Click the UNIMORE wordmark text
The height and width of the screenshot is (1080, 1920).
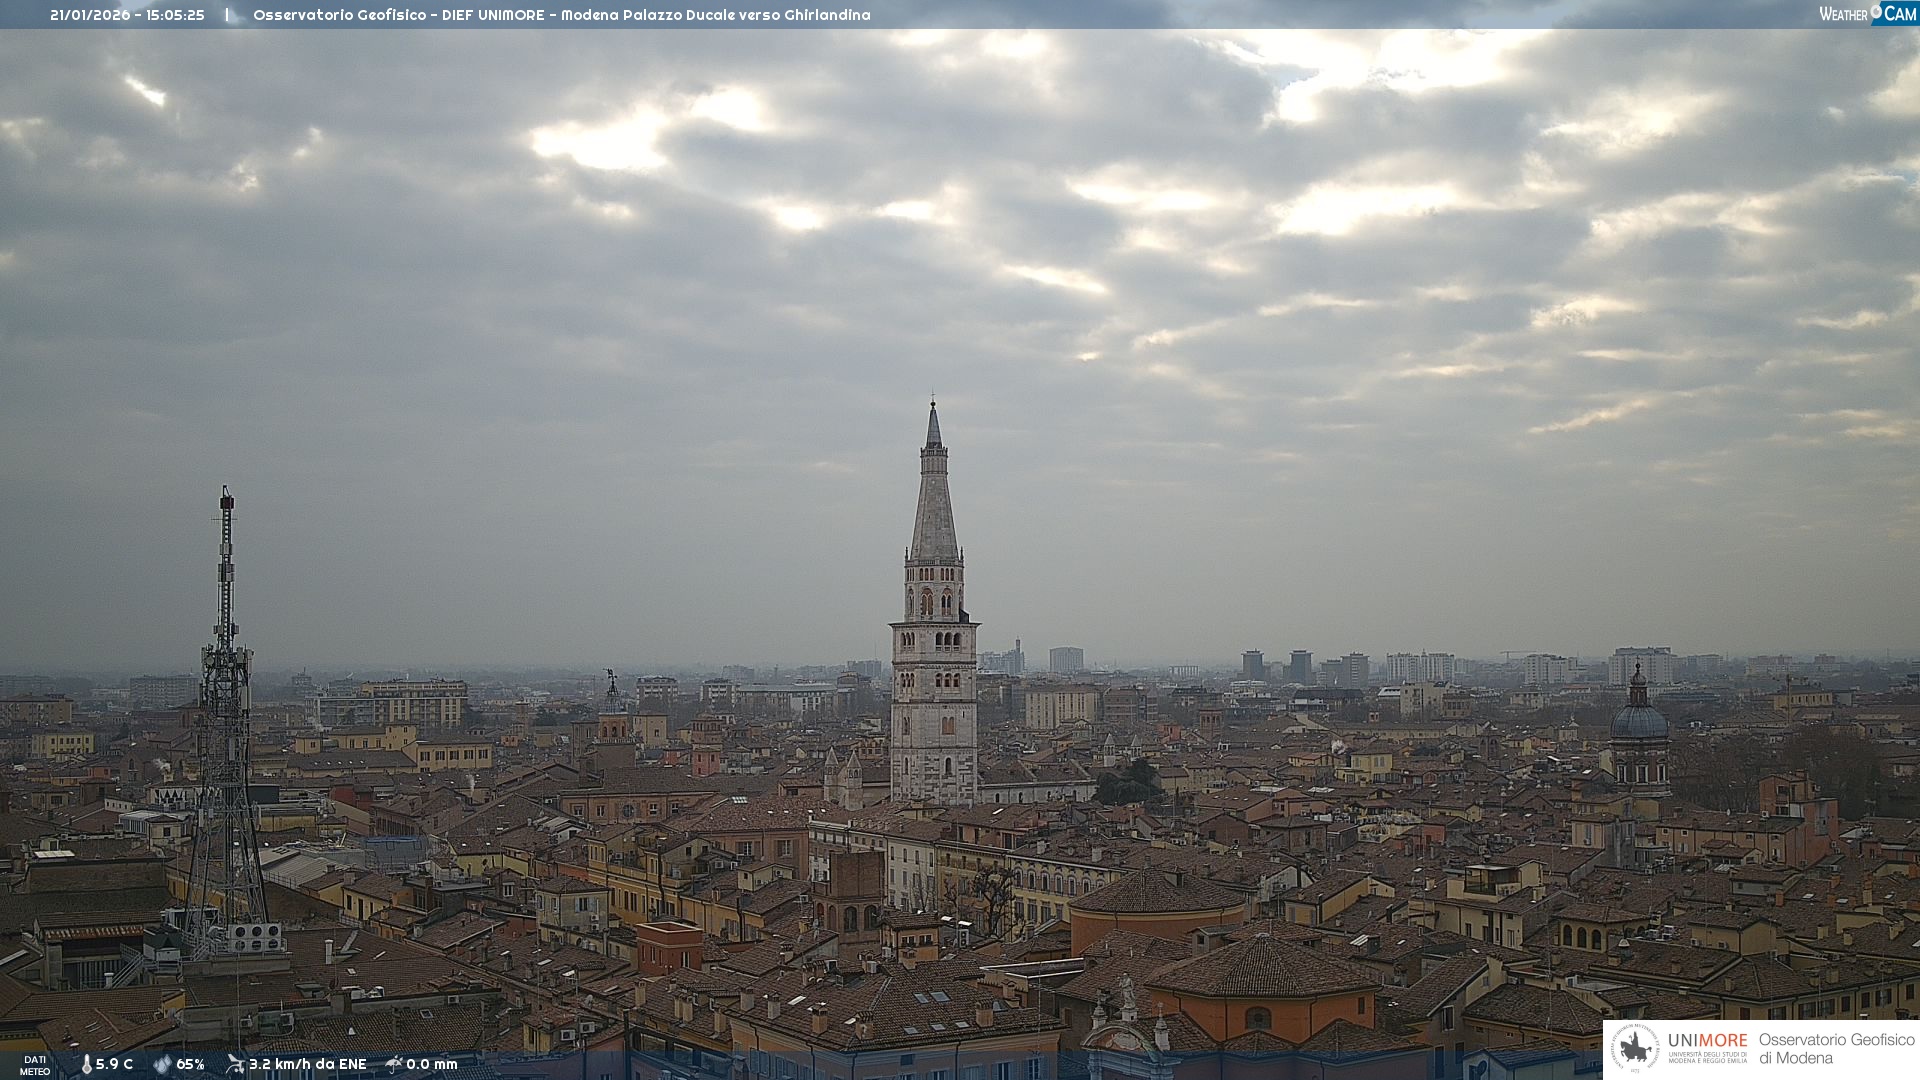(1707, 1040)
